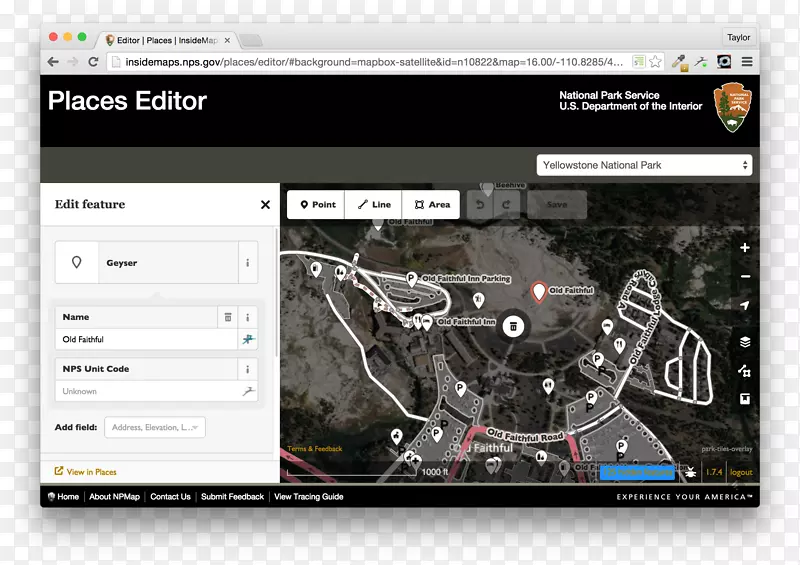Show info for the Geyser preset

click(x=247, y=263)
